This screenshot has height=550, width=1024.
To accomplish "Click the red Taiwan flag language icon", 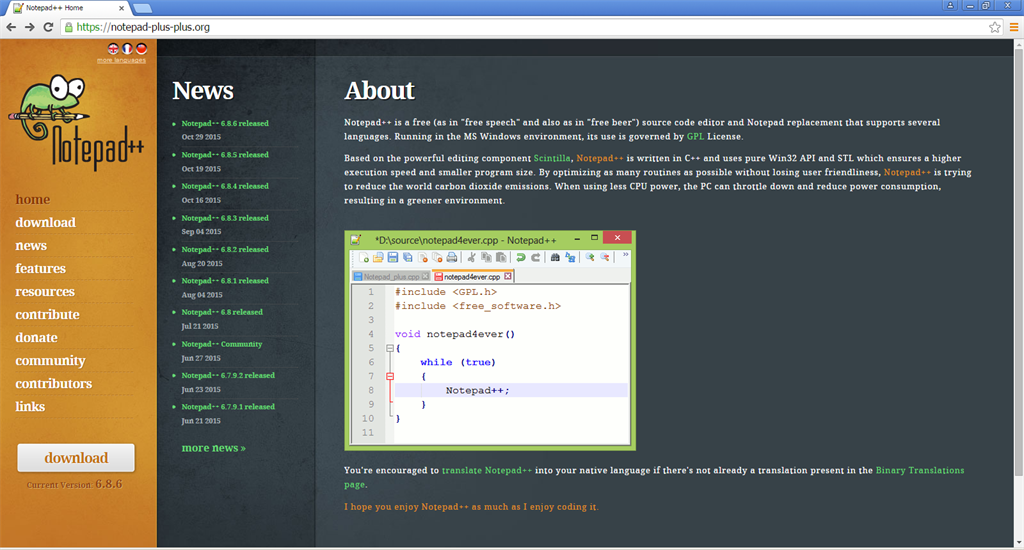I will click(x=141, y=48).
